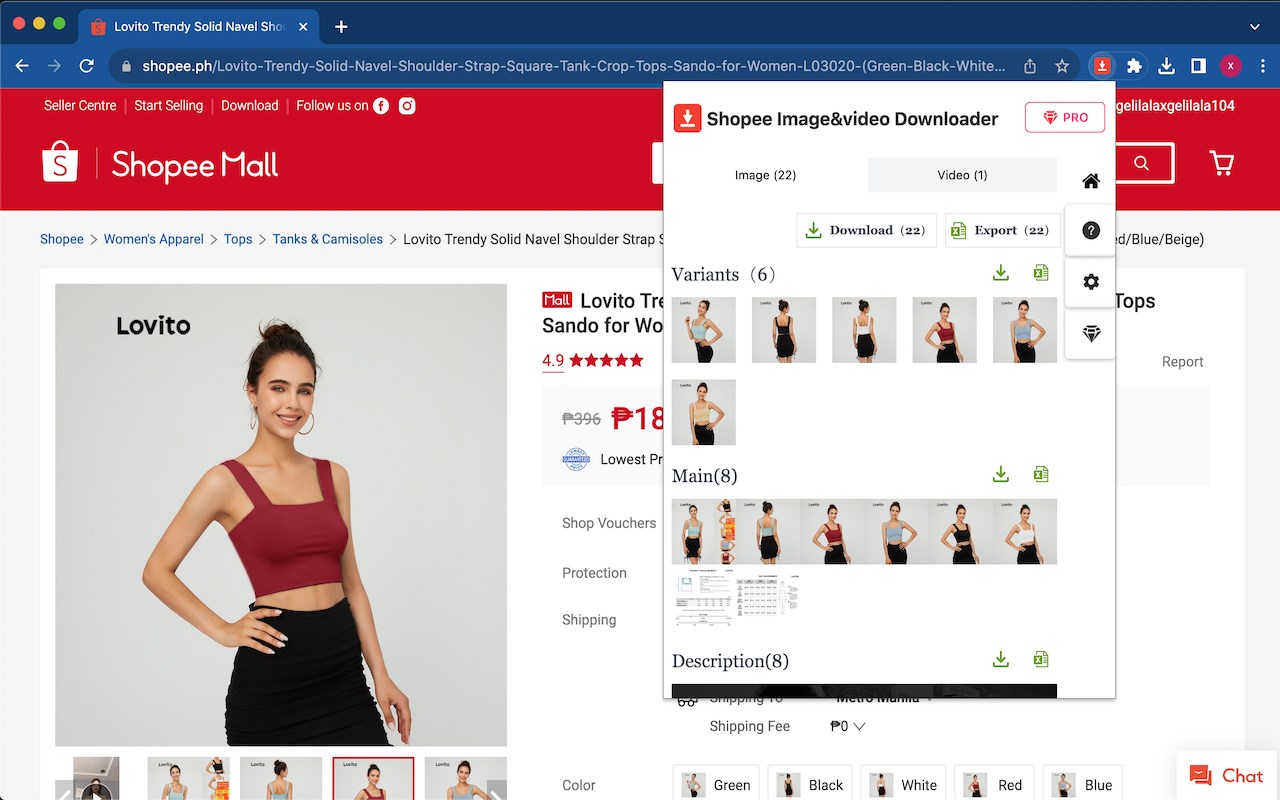The image size is (1280, 800).
Task: Click the Download link in top bar
Action: 250,105
